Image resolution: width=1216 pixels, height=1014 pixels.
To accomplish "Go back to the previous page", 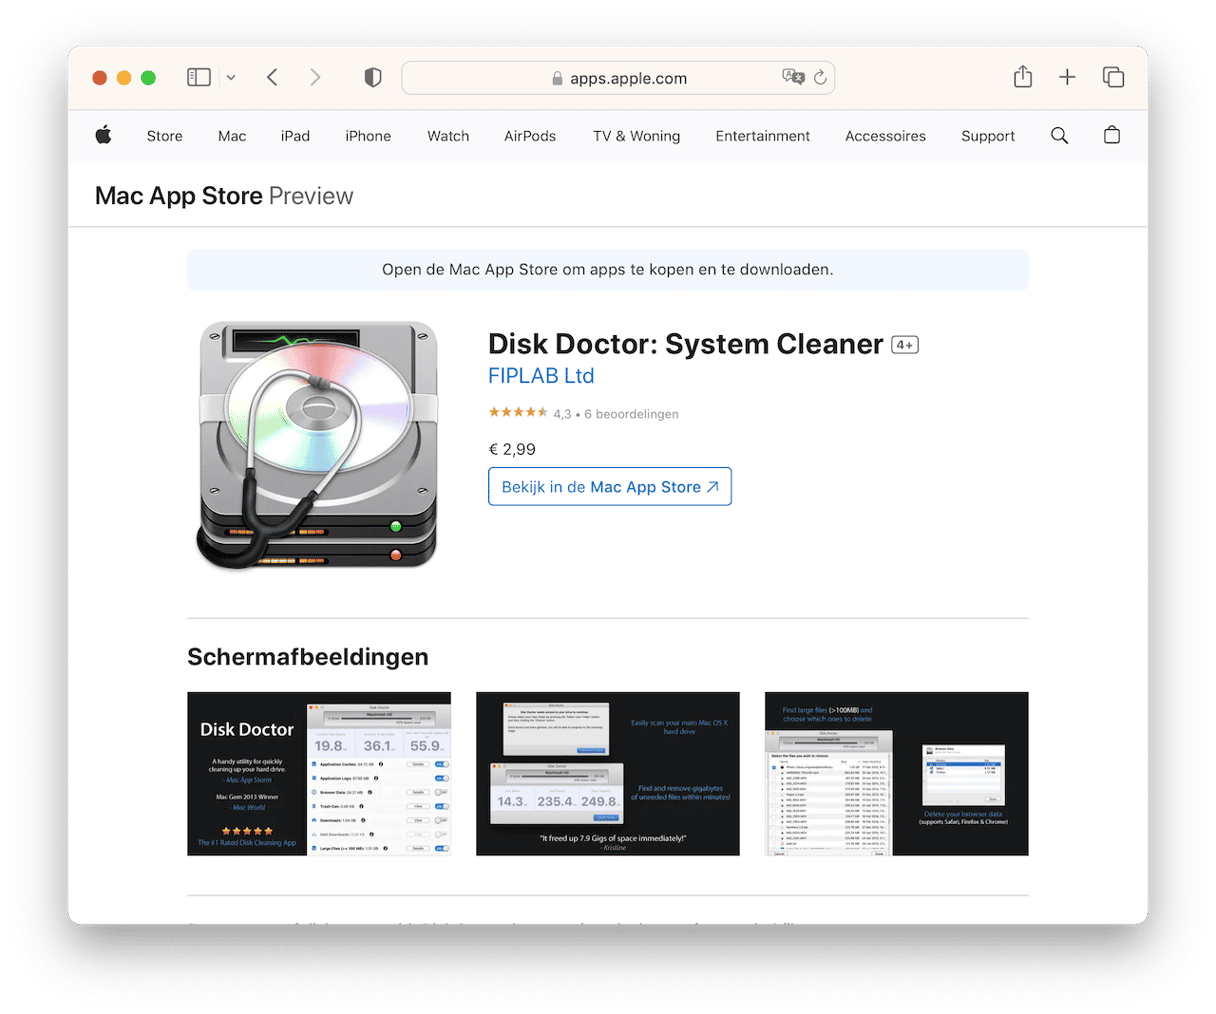I will [272, 77].
